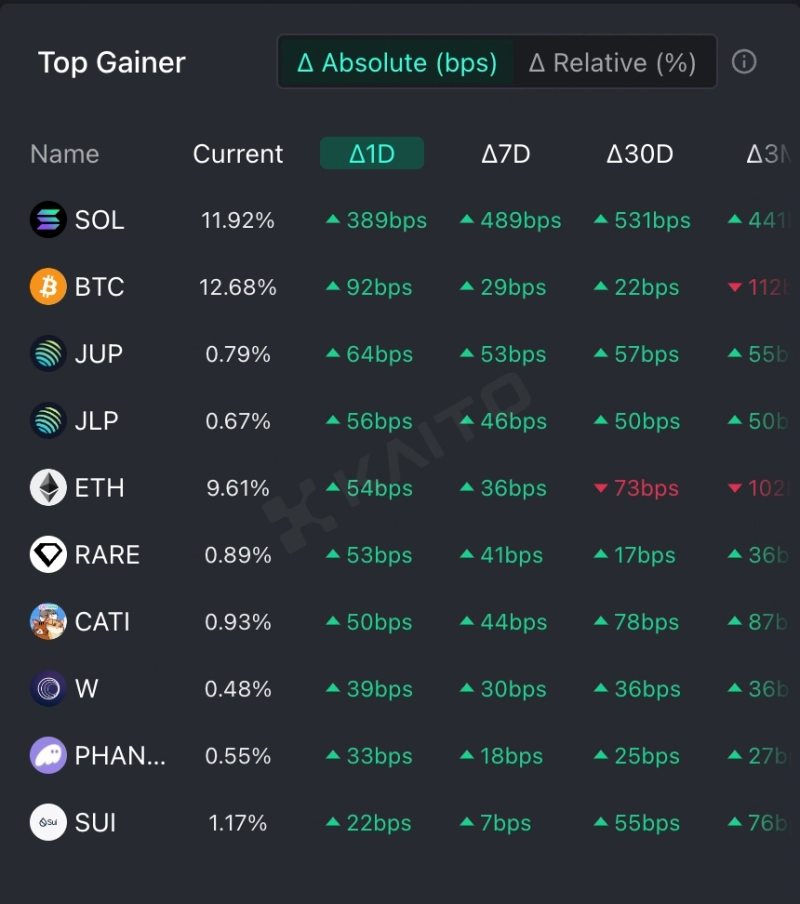This screenshot has height=904, width=800.
Task: Click the Name column header
Action: (65, 154)
